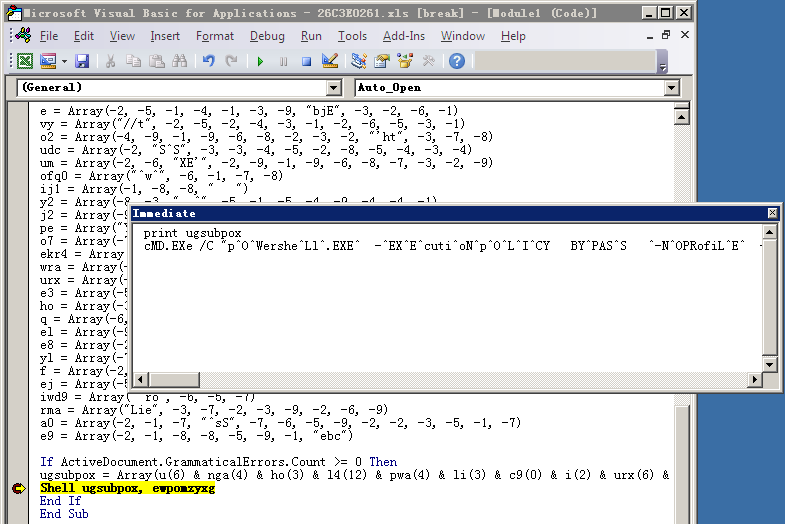This screenshot has height=524, width=786.
Task: Click the 'If ActiveDocument.GrammaticalErrors.Count' line
Action: 218,462
